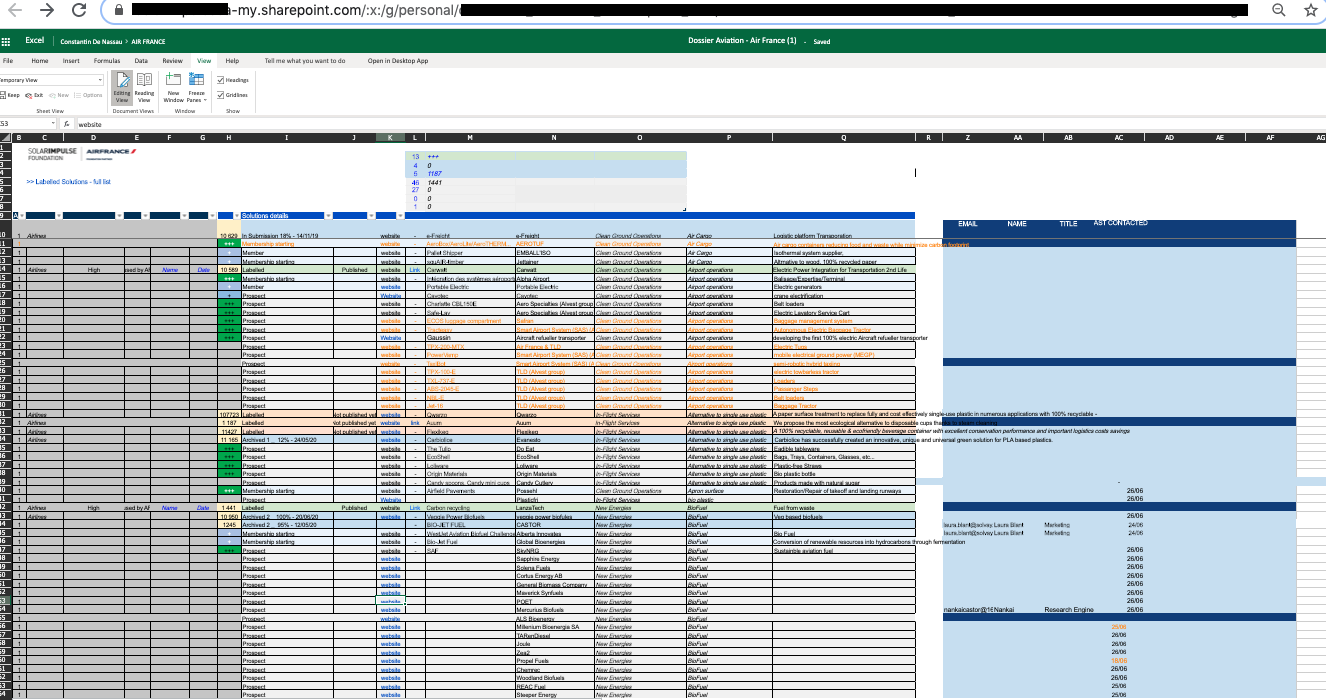This screenshot has width=1326, height=700.
Task: Click the Research Engine title cell
Action: pyautogui.click(x=1068, y=609)
